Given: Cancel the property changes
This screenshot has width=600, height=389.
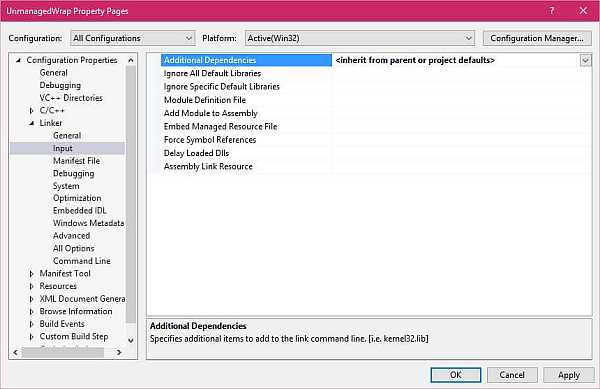Looking at the screenshot, I should point(512,375).
